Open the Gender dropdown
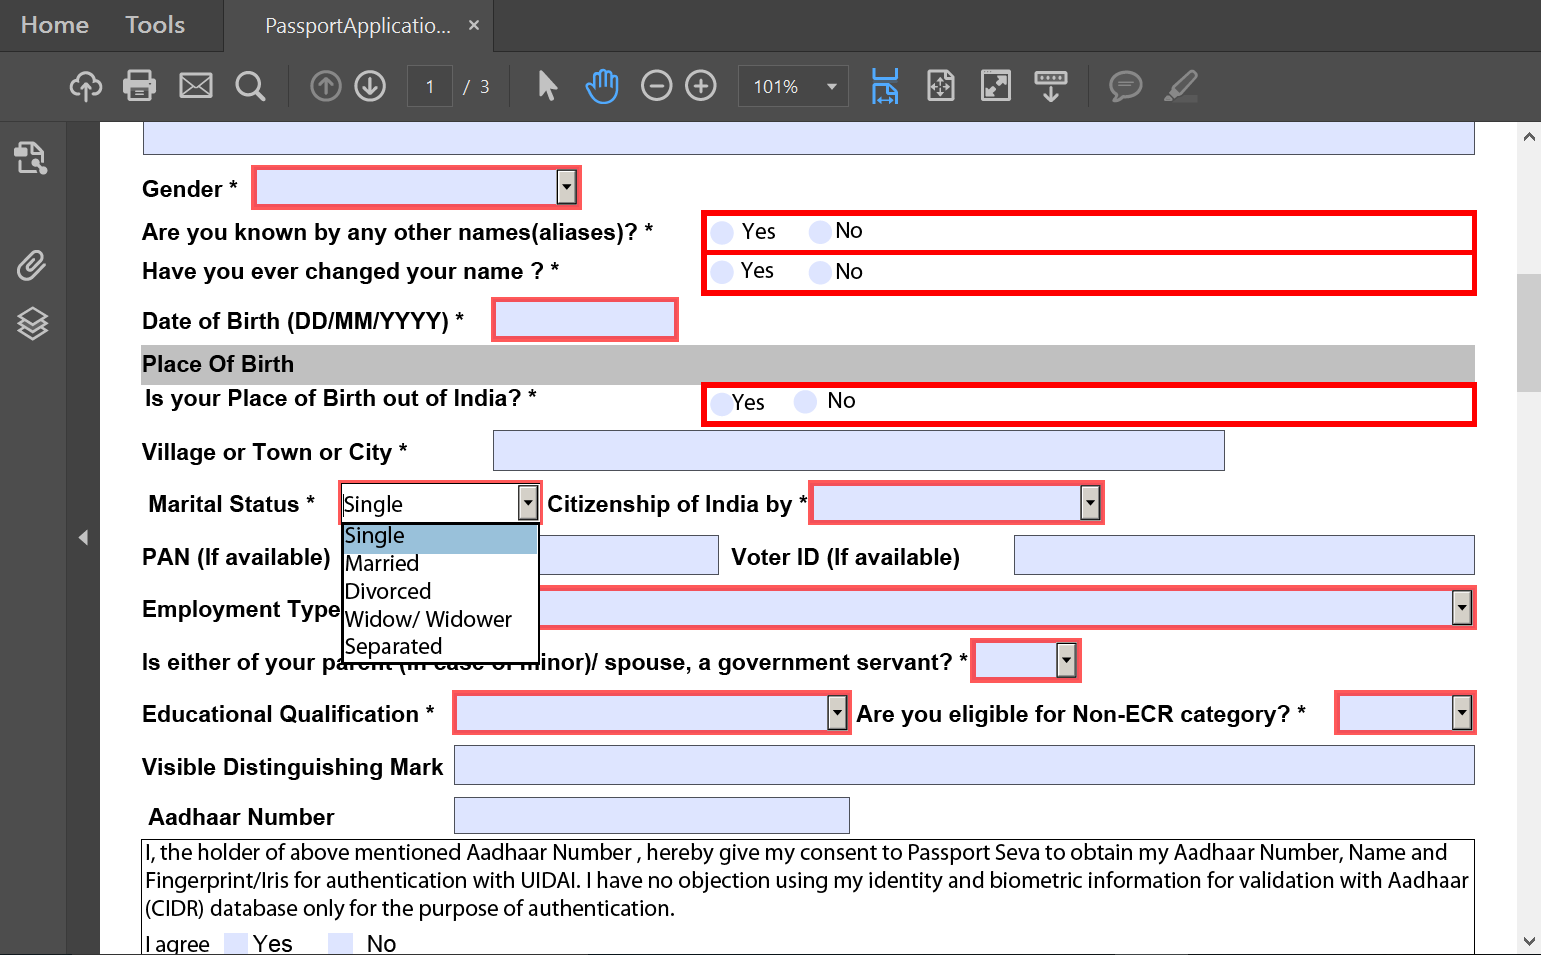Viewport: 1541px width, 955px height. pos(566,187)
